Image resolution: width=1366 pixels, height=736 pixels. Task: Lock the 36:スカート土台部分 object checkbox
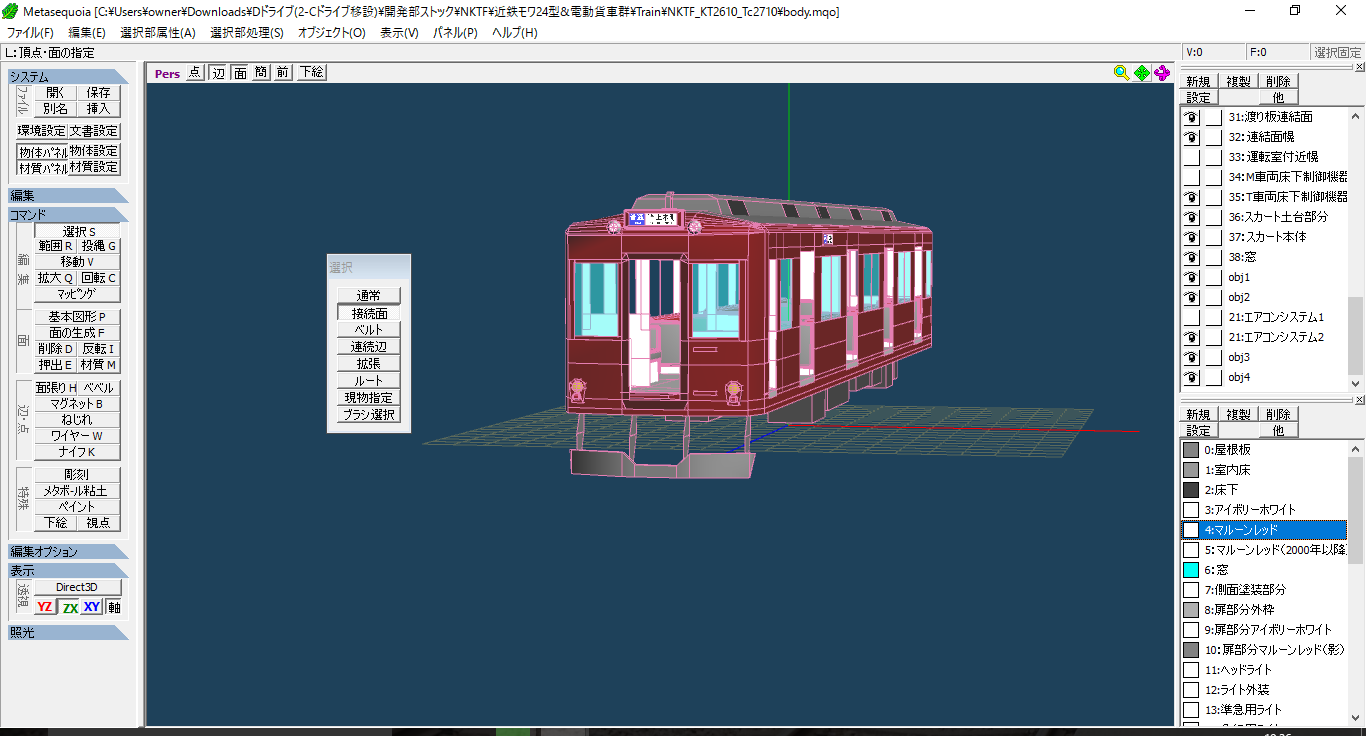pyautogui.click(x=1213, y=217)
